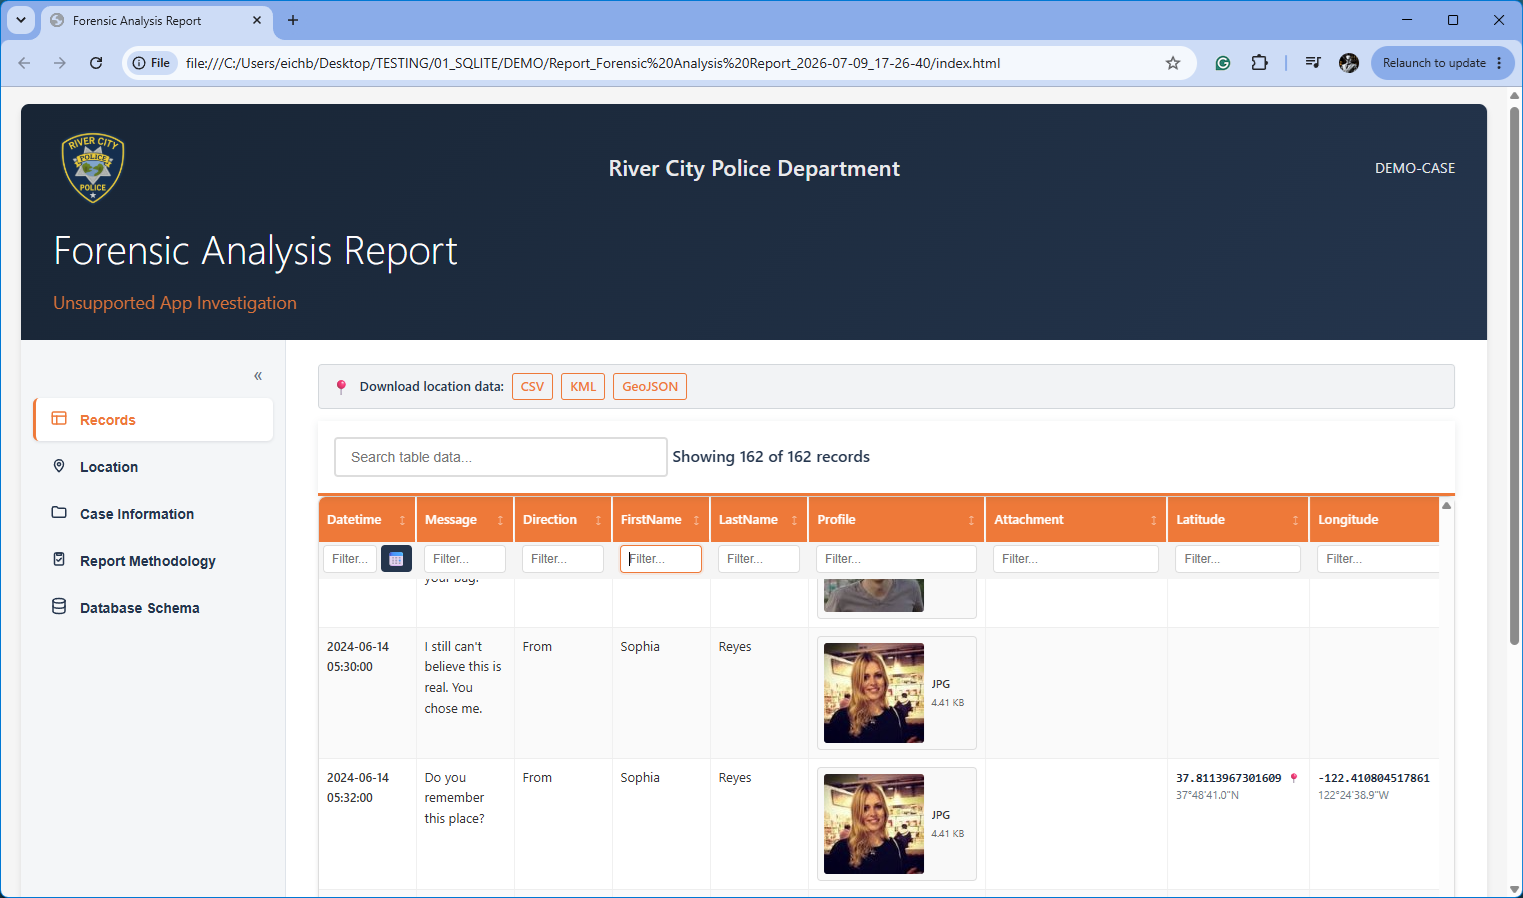Sort by the LastName column arrows

click(x=794, y=520)
